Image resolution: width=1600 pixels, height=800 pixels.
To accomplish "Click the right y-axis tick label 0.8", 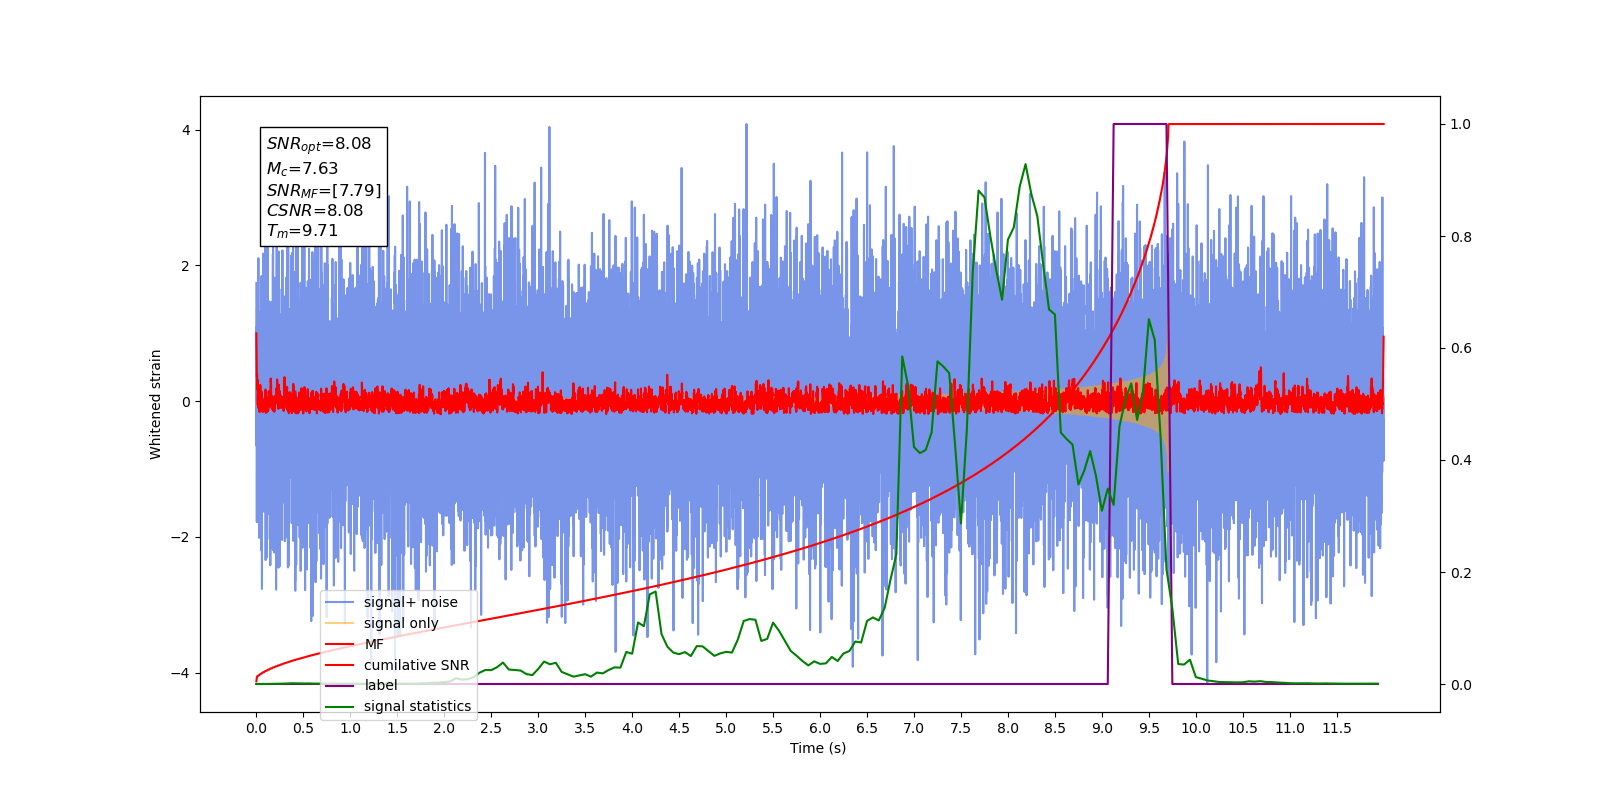I will 1461,237.
